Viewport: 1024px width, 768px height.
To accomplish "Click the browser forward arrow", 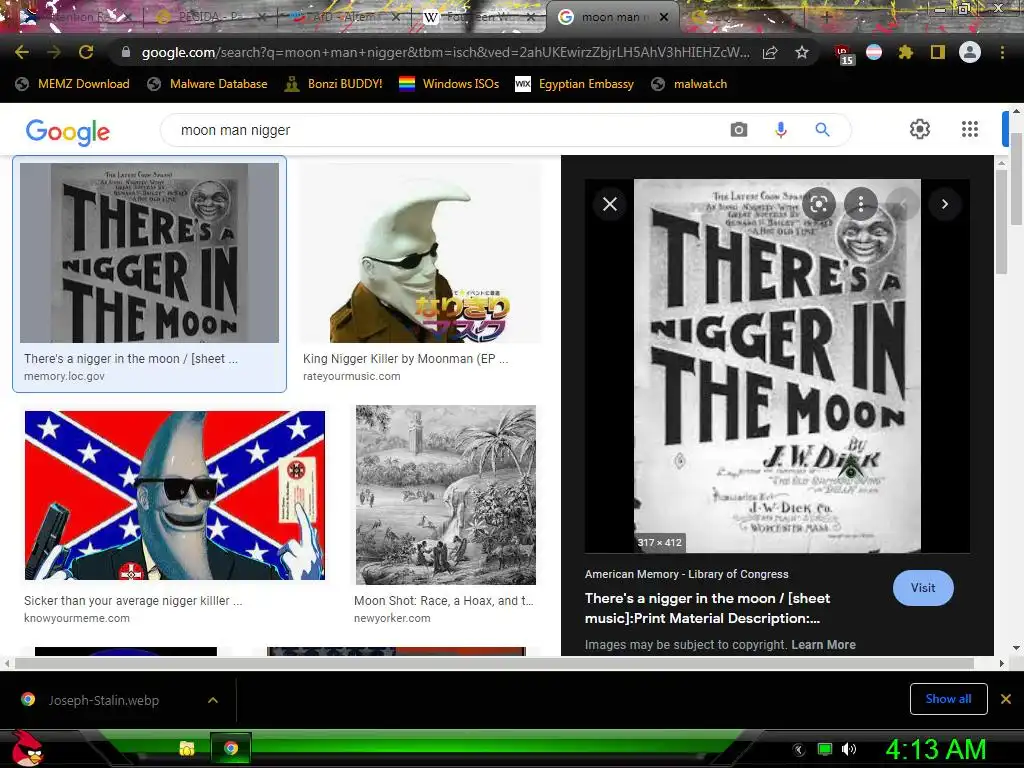I will tap(54, 52).
